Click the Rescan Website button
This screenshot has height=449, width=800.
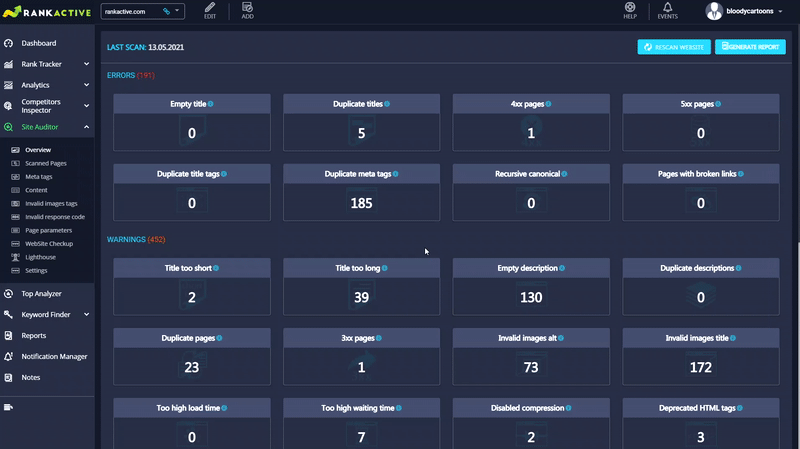coord(674,47)
